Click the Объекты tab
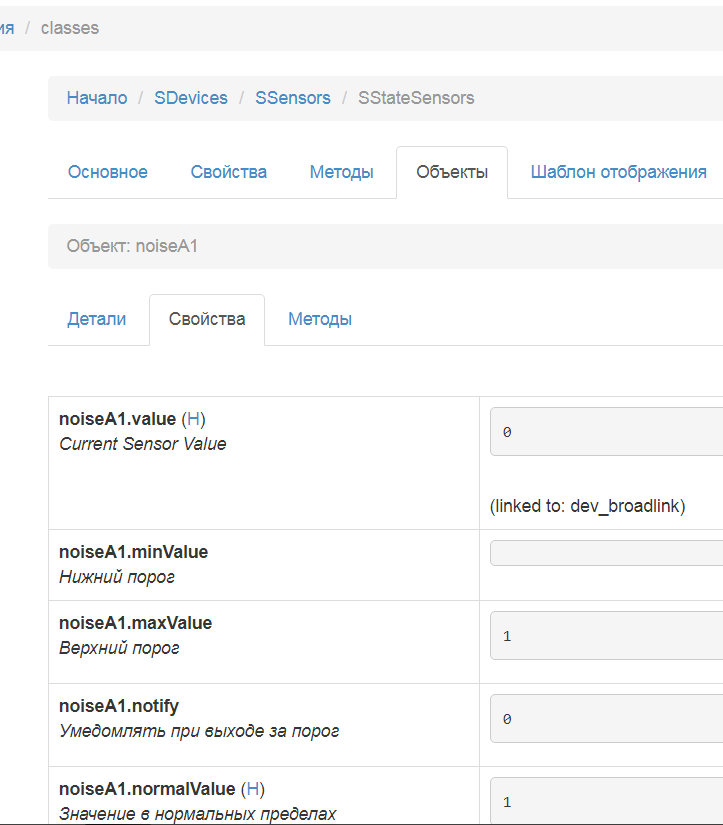The width and height of the screenshot is (723, 825). pyautogui.click(x=452, y=172)
